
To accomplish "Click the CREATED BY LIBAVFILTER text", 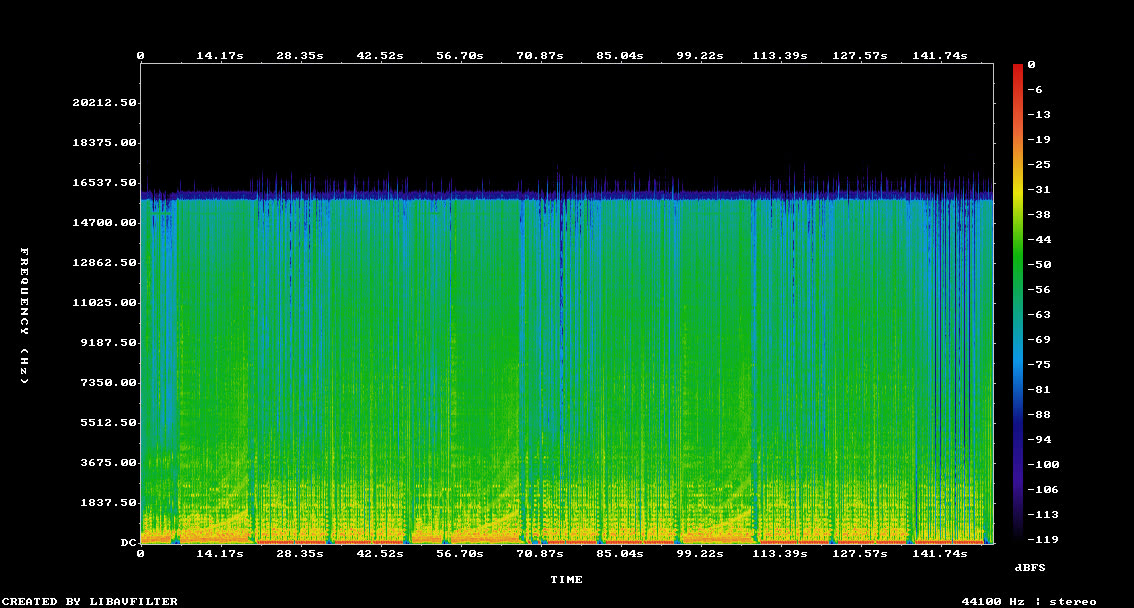I will [x=90, y=601].
